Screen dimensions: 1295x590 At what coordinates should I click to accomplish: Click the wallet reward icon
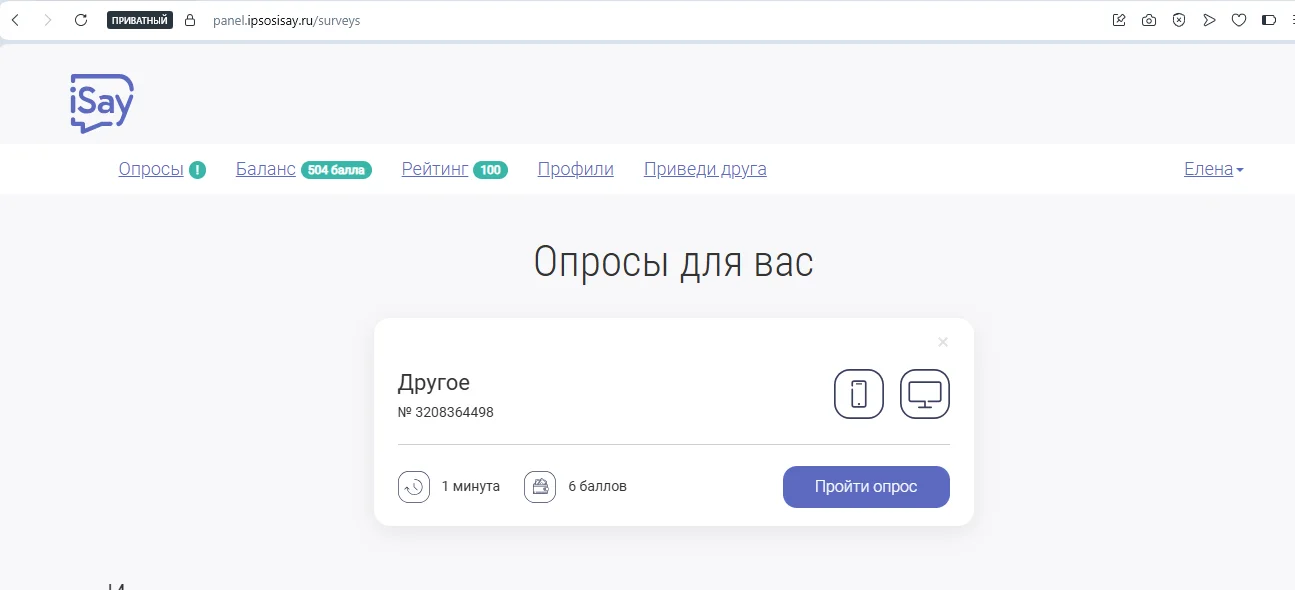[x=540, y=487]
